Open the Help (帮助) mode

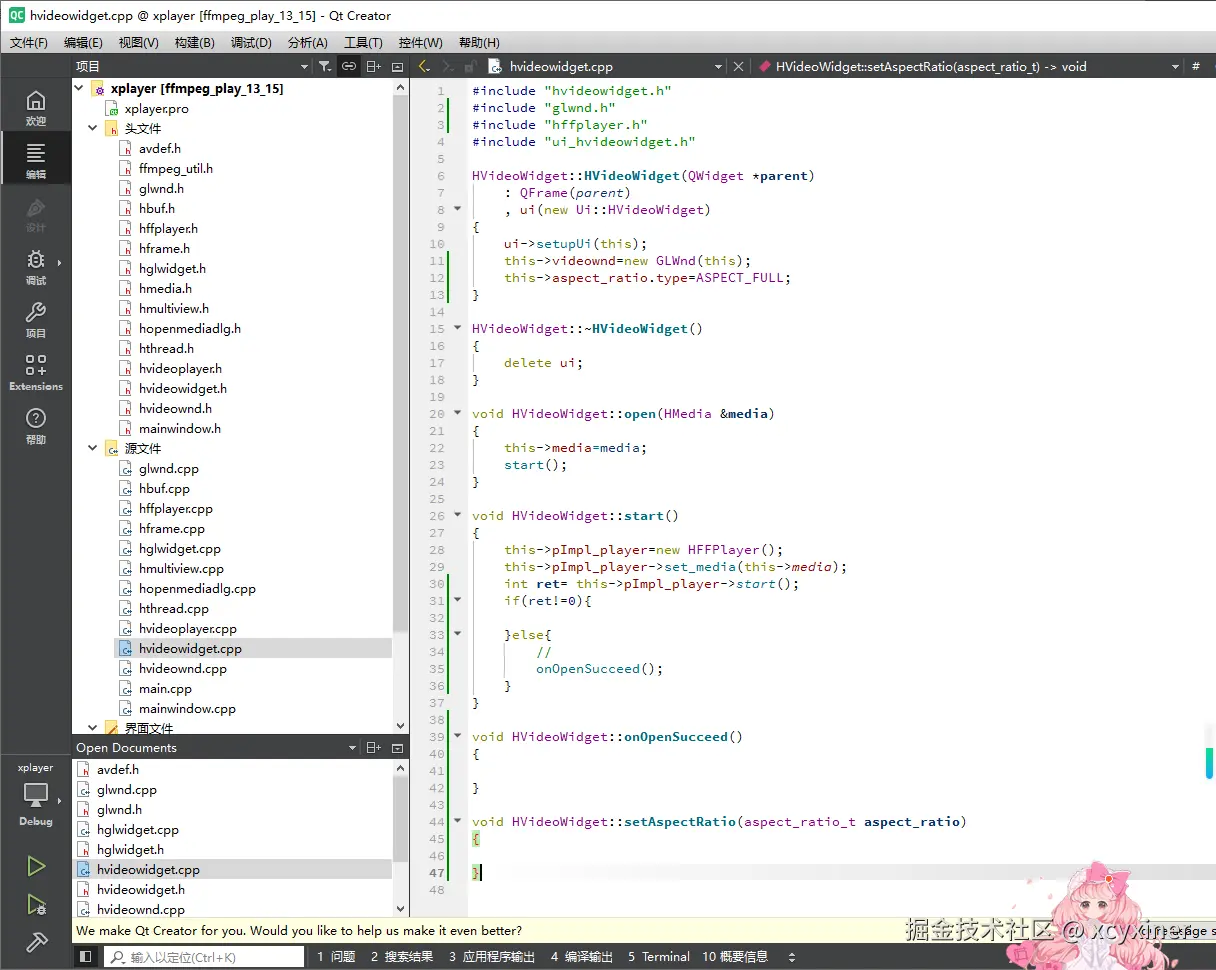(x=36, y=426)
